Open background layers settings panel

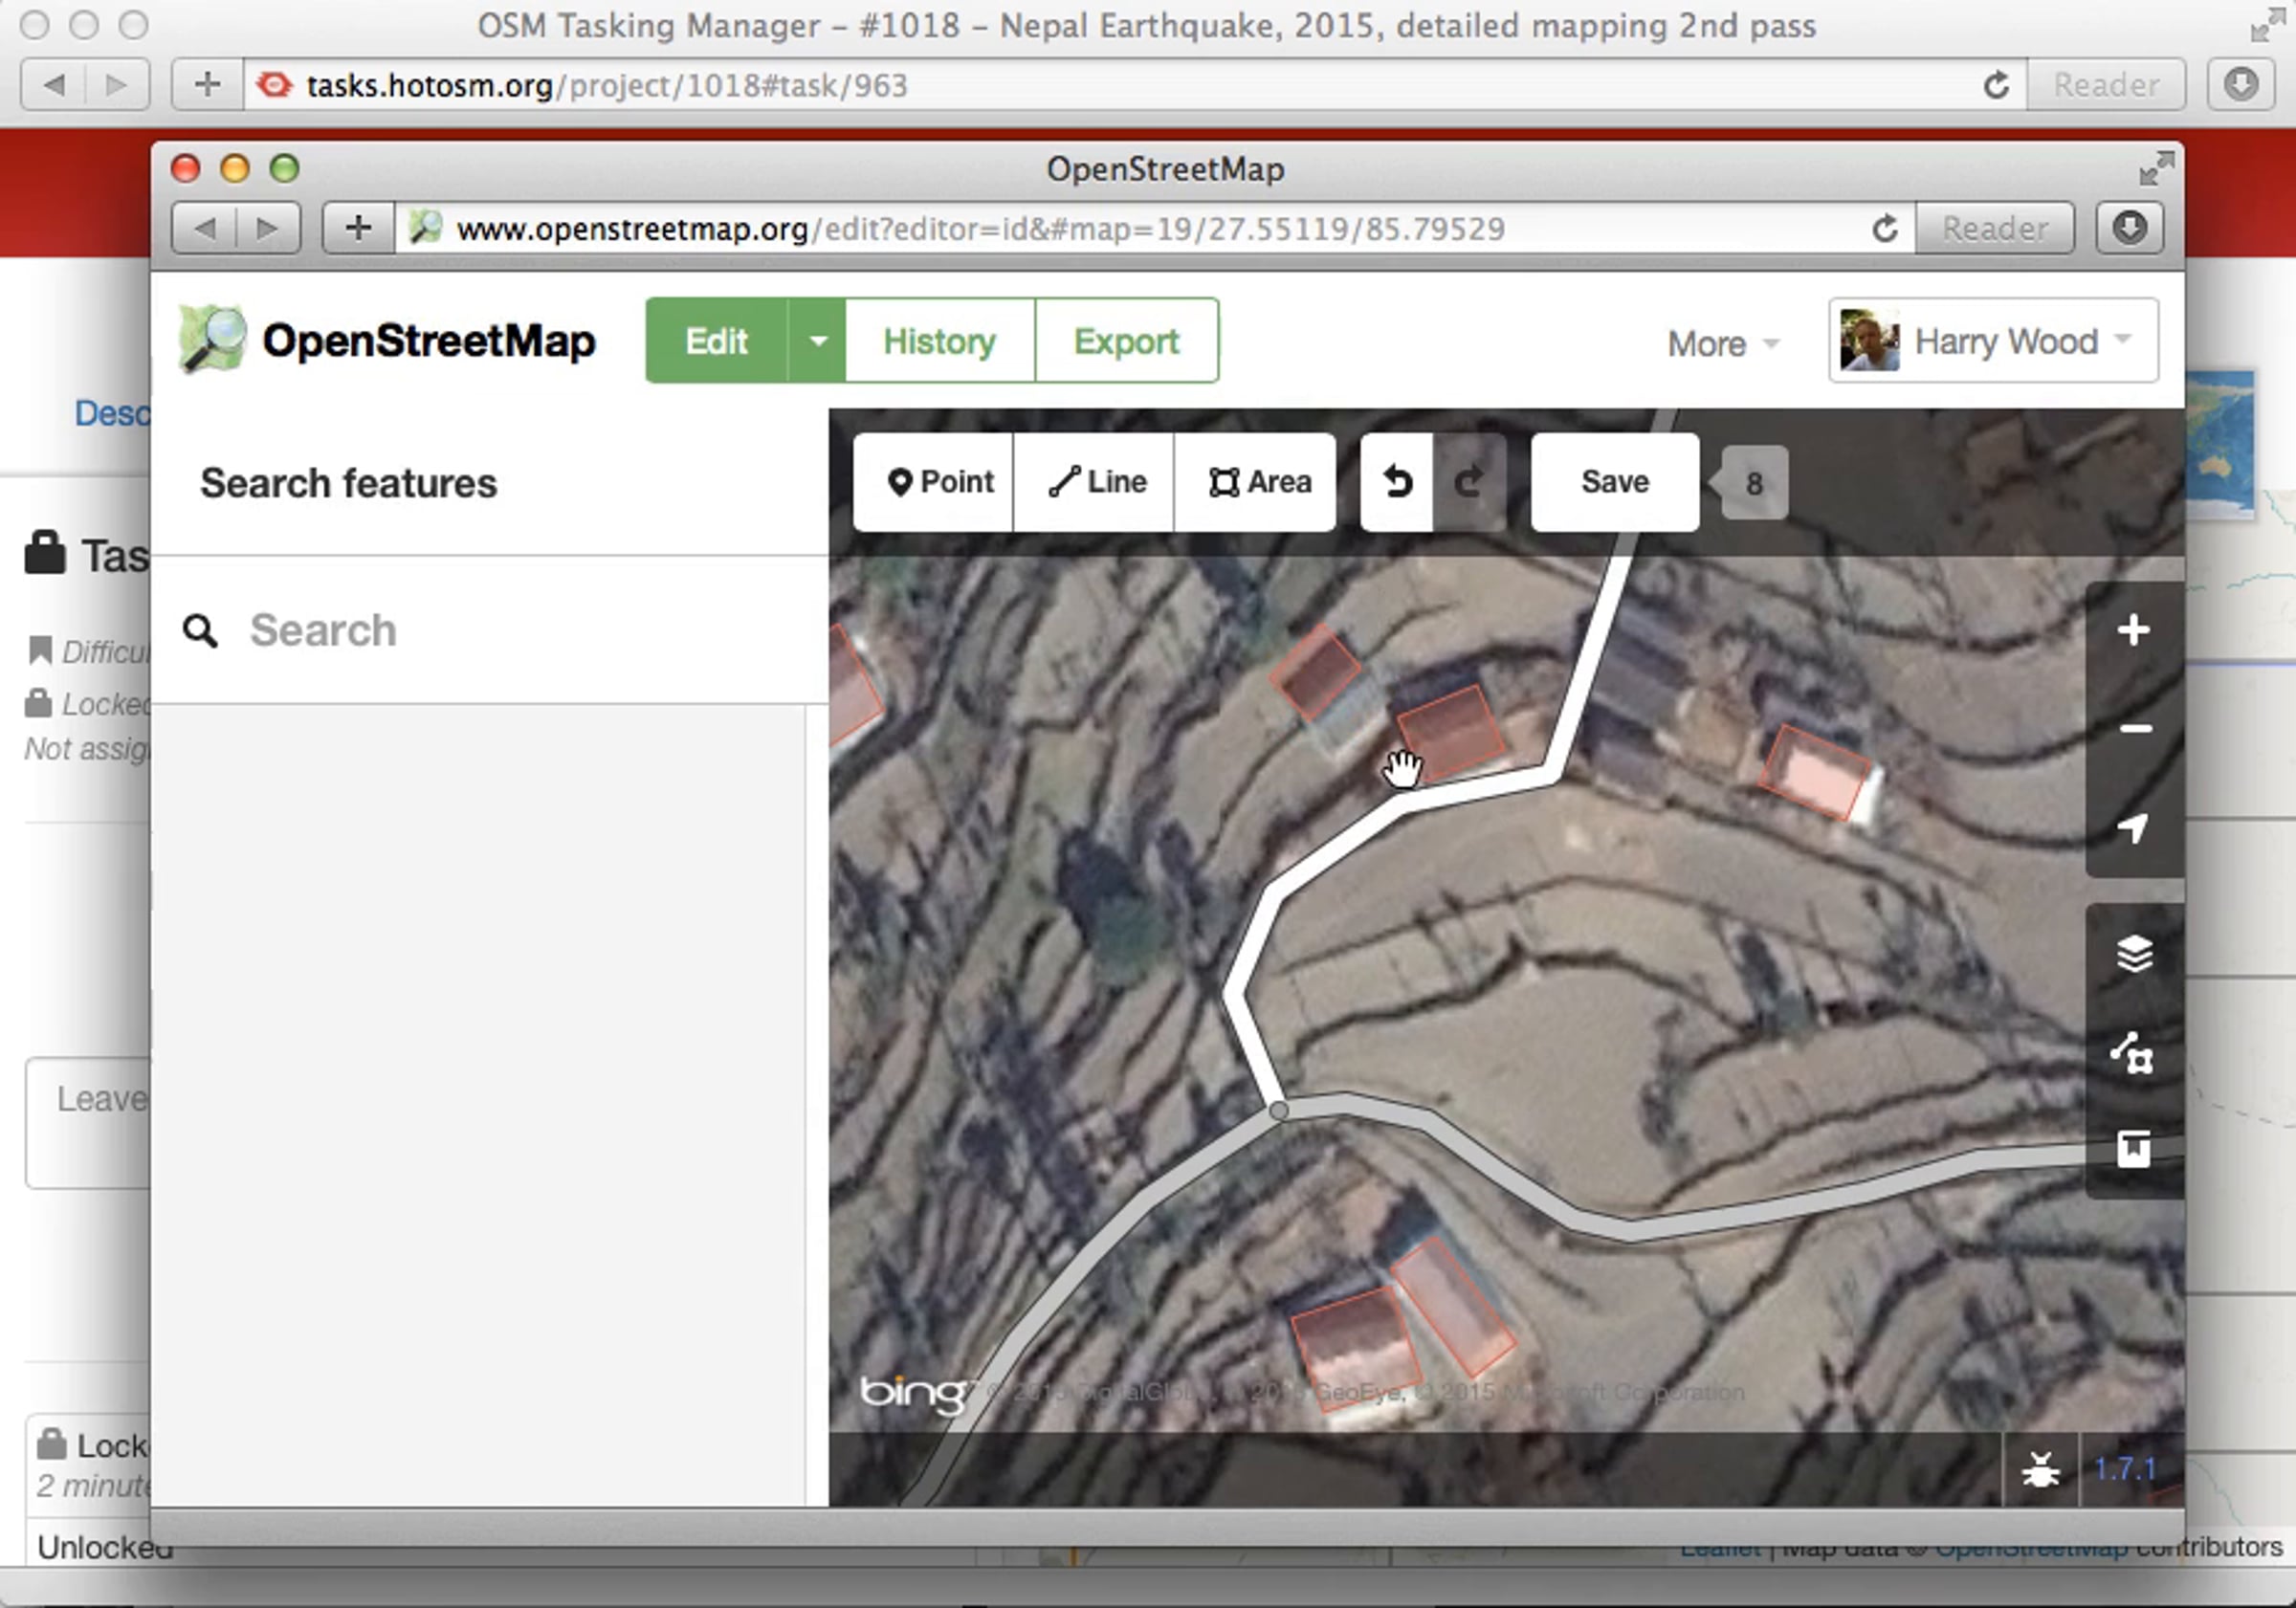2132,953
